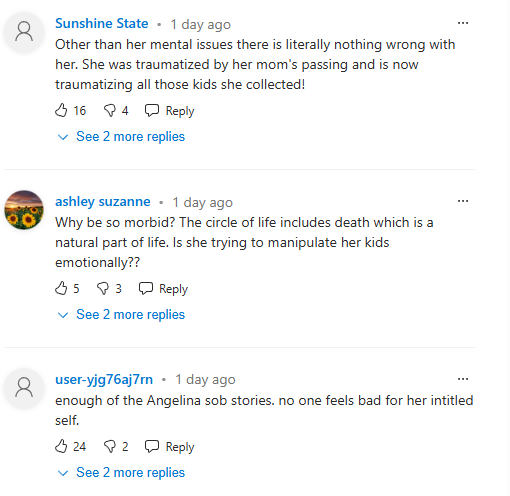
Task: Open ellipsis menu for ashley suzanne comment
Action: (463, 201)
